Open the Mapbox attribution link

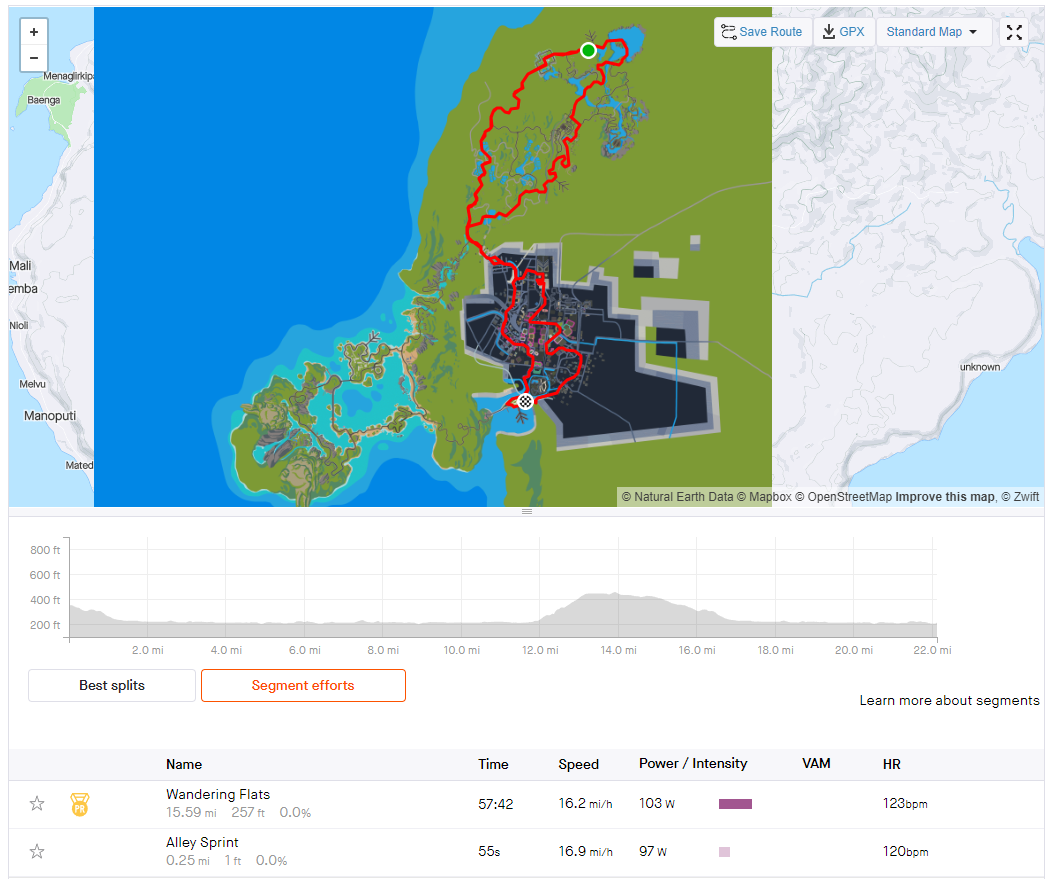pyautogui.click(x=765, y=497)
